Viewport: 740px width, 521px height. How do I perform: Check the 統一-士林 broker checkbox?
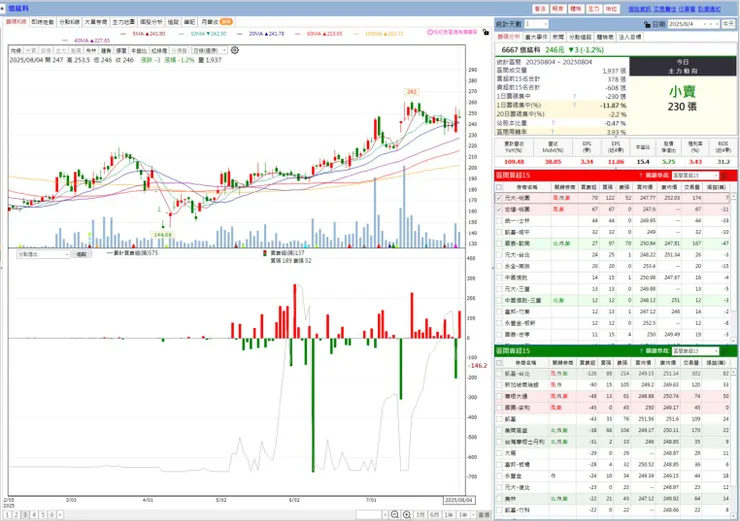point(499,220)
